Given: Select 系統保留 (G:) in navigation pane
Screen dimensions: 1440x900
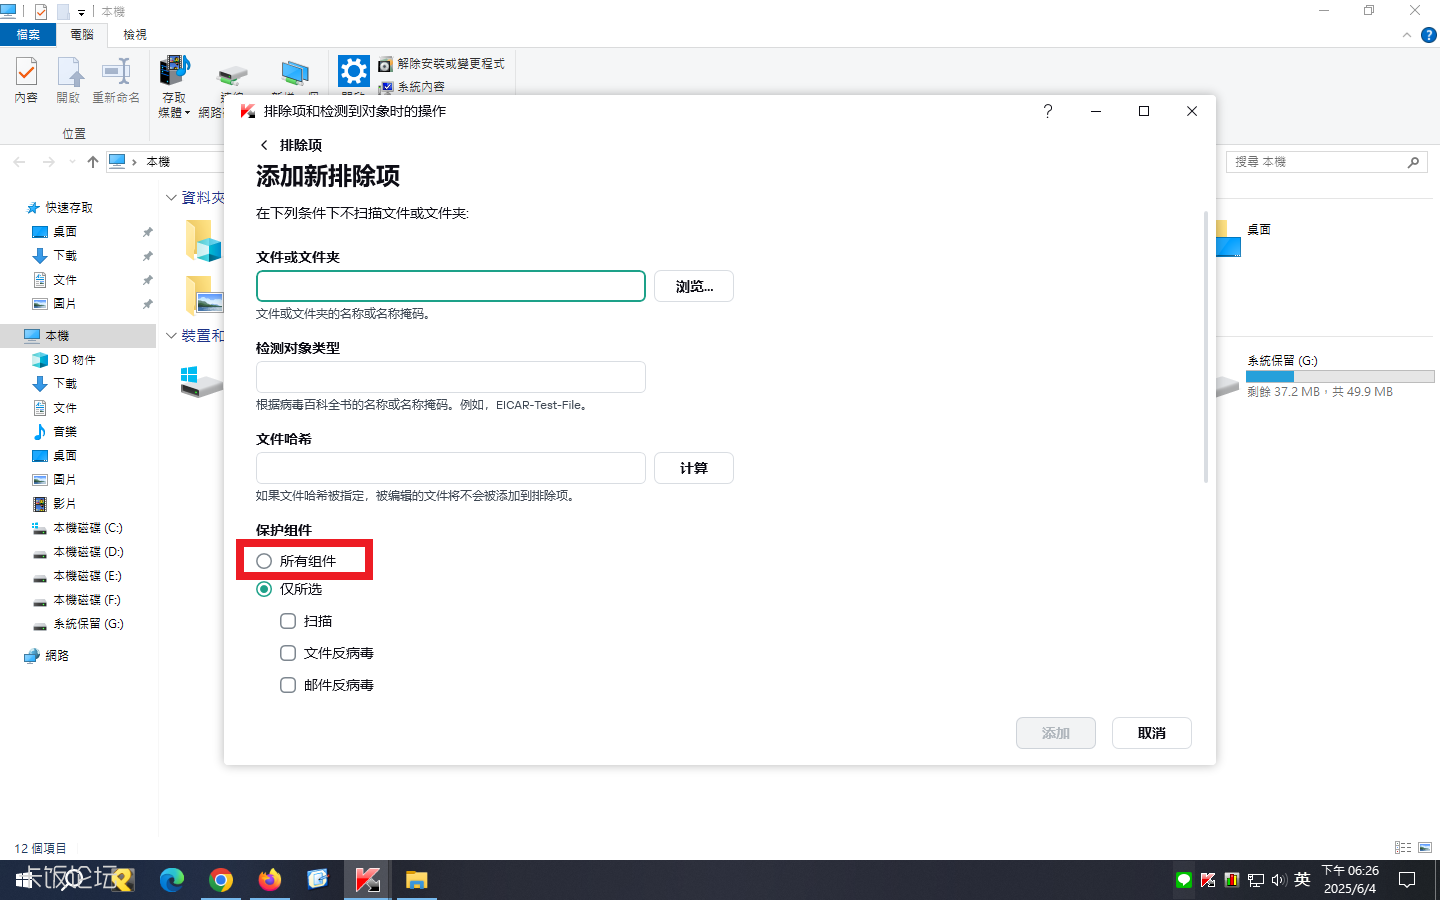Looking at the screenshot, I should click(x=88, y=624).
